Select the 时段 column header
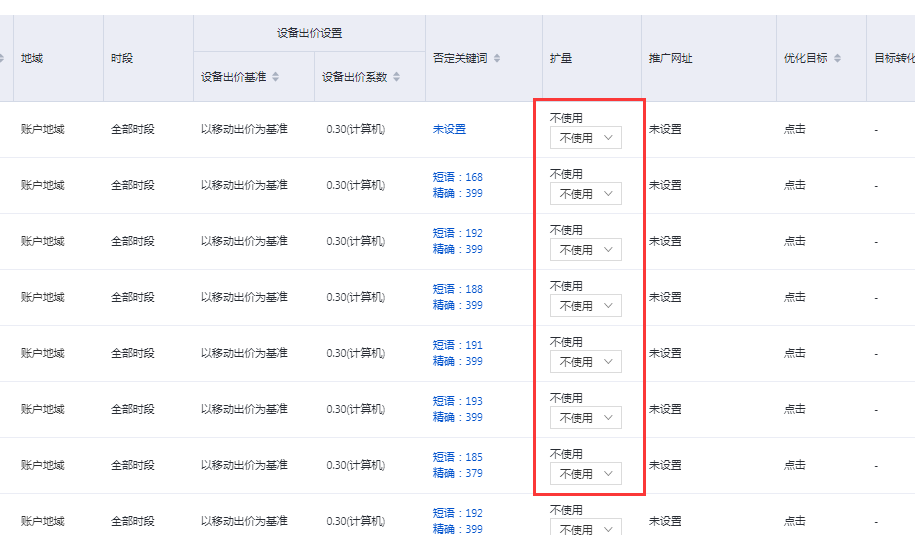 point(121,58)
